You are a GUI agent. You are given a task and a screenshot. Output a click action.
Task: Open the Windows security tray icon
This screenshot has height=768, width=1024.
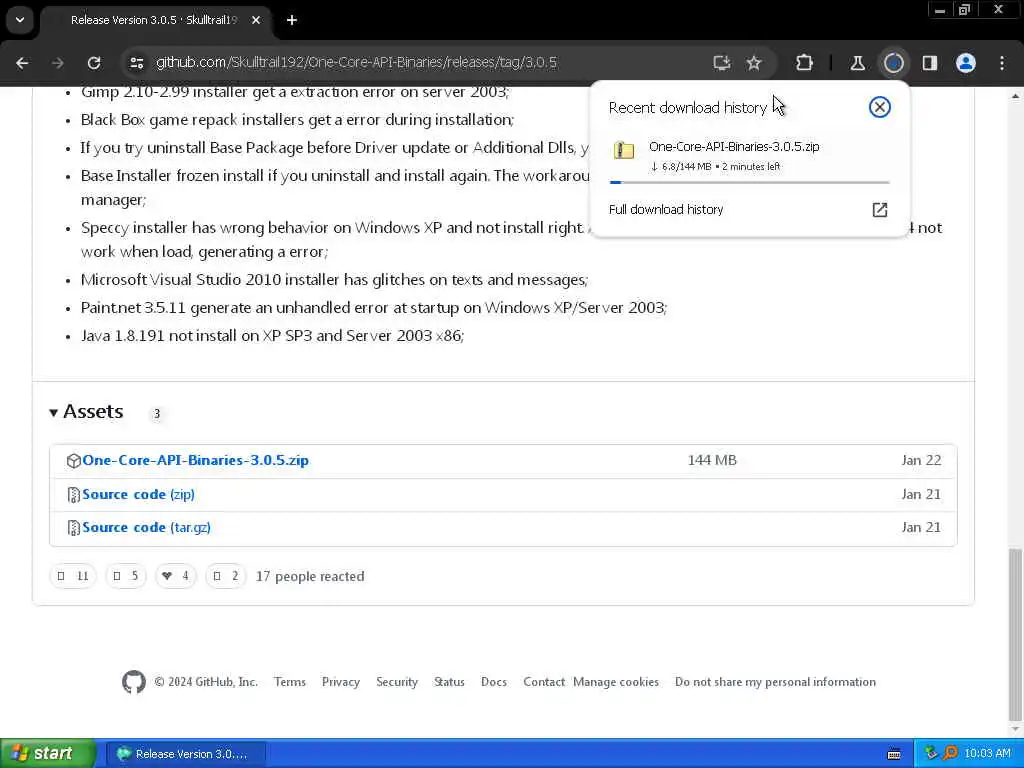click(x=931, y=754)
